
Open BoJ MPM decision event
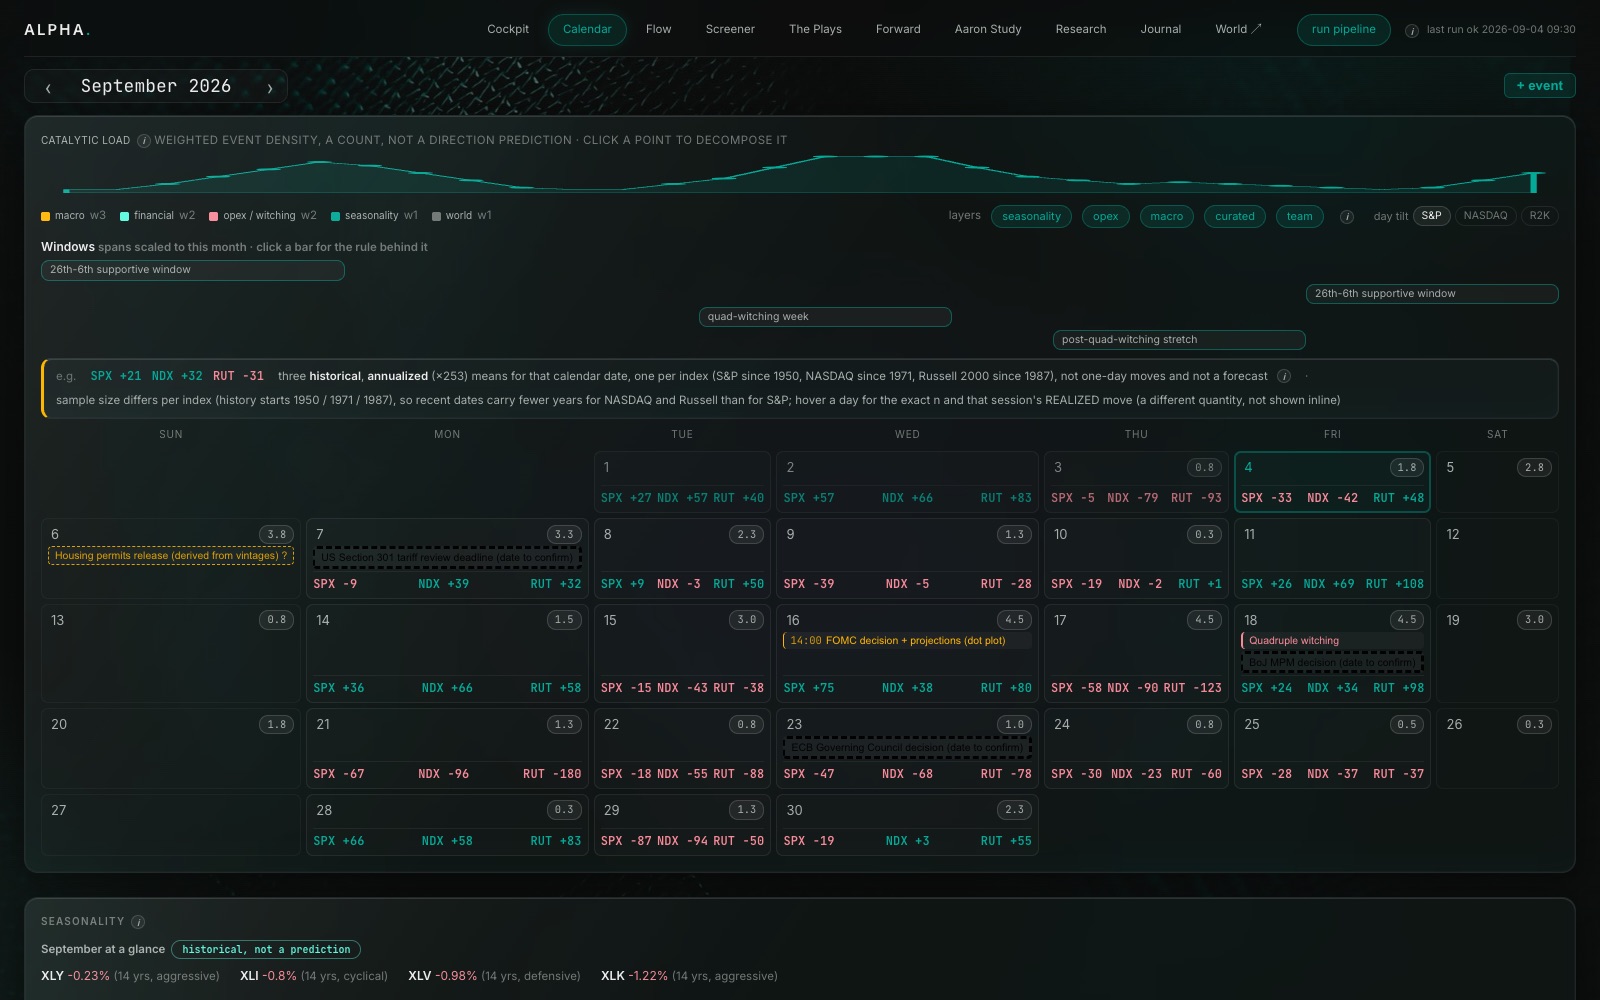tap(1332, 662)
